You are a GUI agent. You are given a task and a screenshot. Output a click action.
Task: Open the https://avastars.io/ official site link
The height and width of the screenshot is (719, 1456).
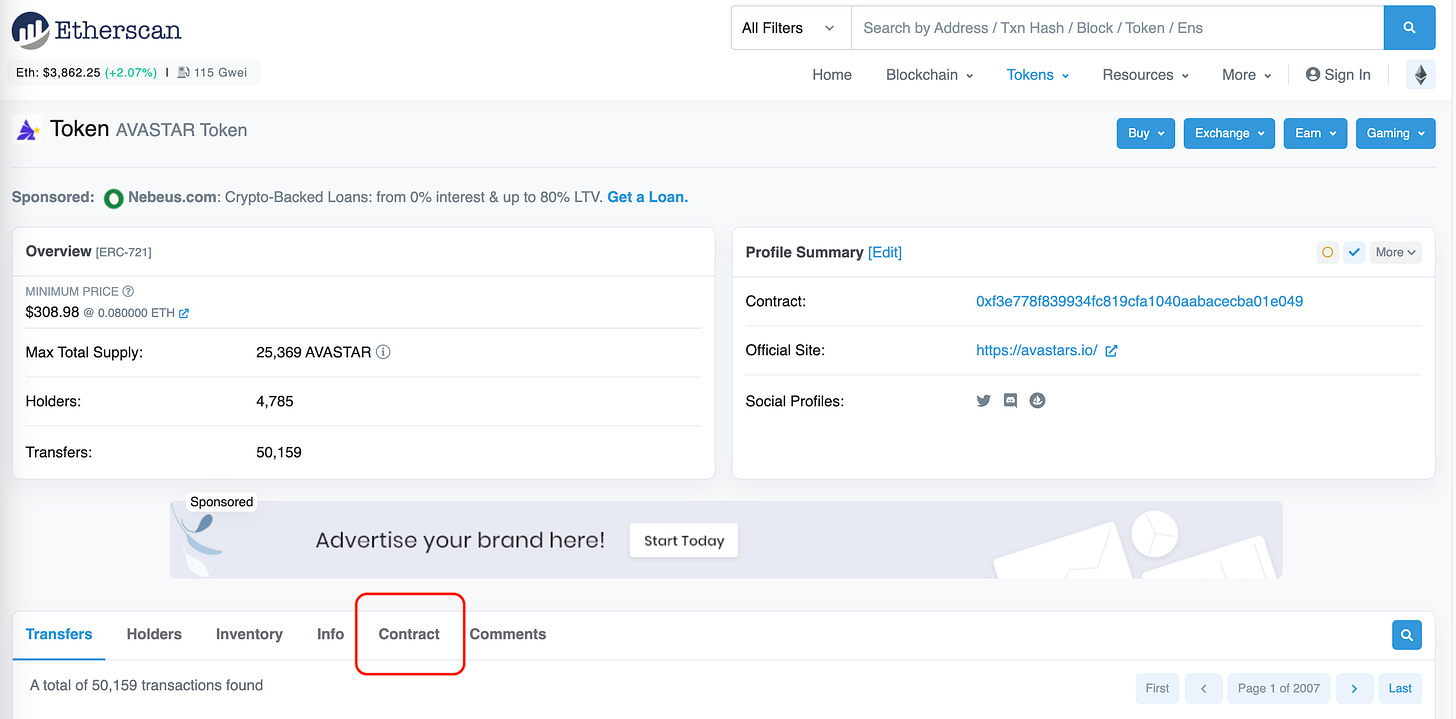click(x=1037, y=351)
